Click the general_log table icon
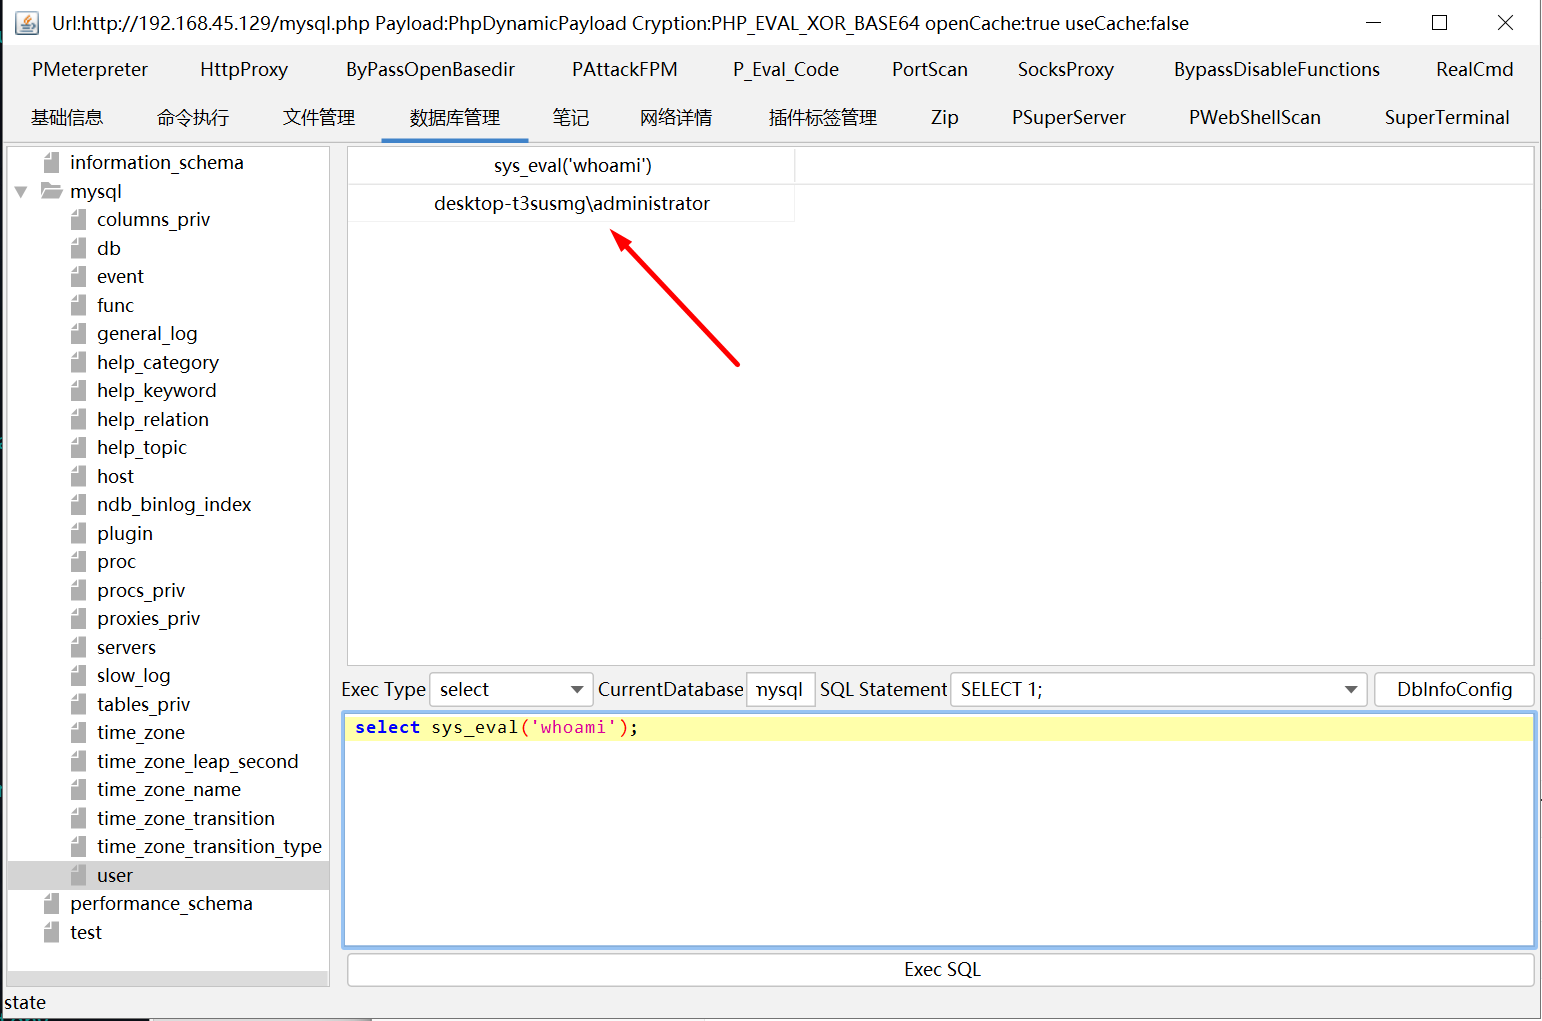The width and height of the screenshot is (1542, 1021). [x=79, y=333]
